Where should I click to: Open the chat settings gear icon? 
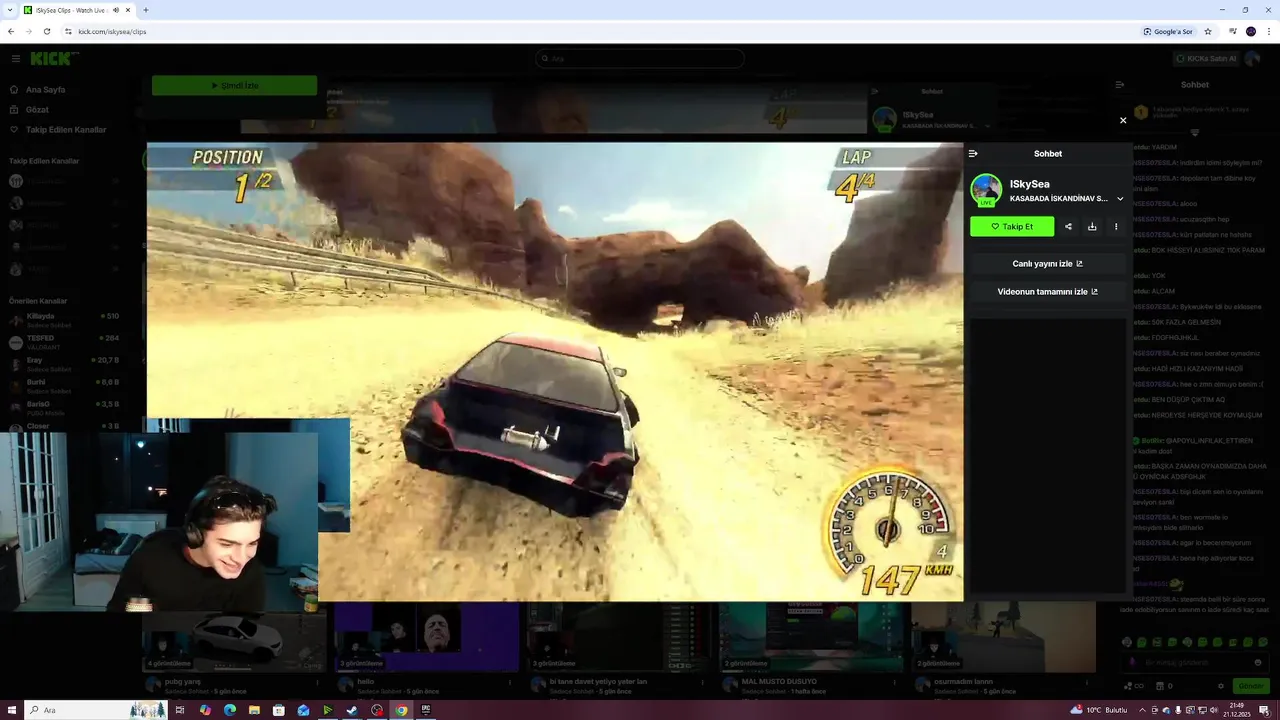click(1221, 686)
